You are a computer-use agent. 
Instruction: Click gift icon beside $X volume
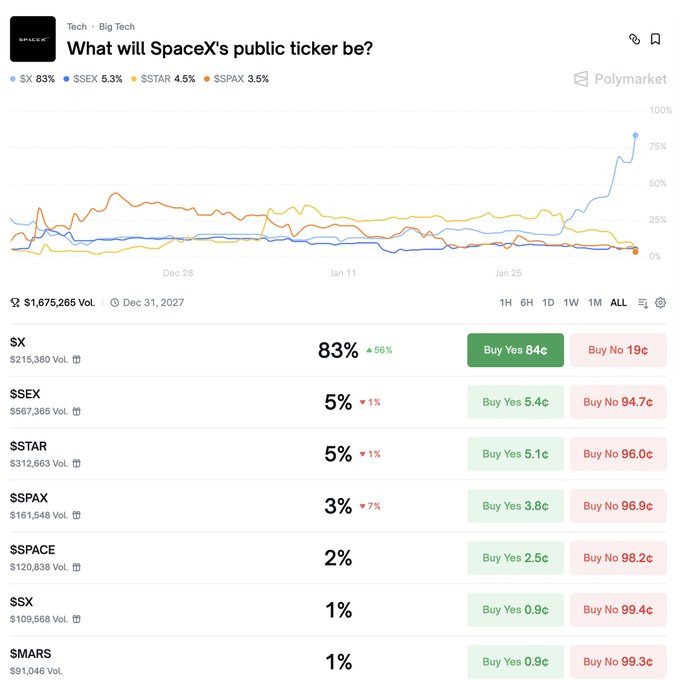point(76,359)
